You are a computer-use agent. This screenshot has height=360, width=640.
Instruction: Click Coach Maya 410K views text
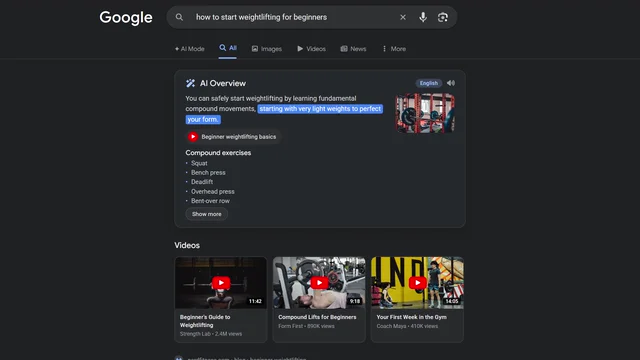(x=407, y=326)
